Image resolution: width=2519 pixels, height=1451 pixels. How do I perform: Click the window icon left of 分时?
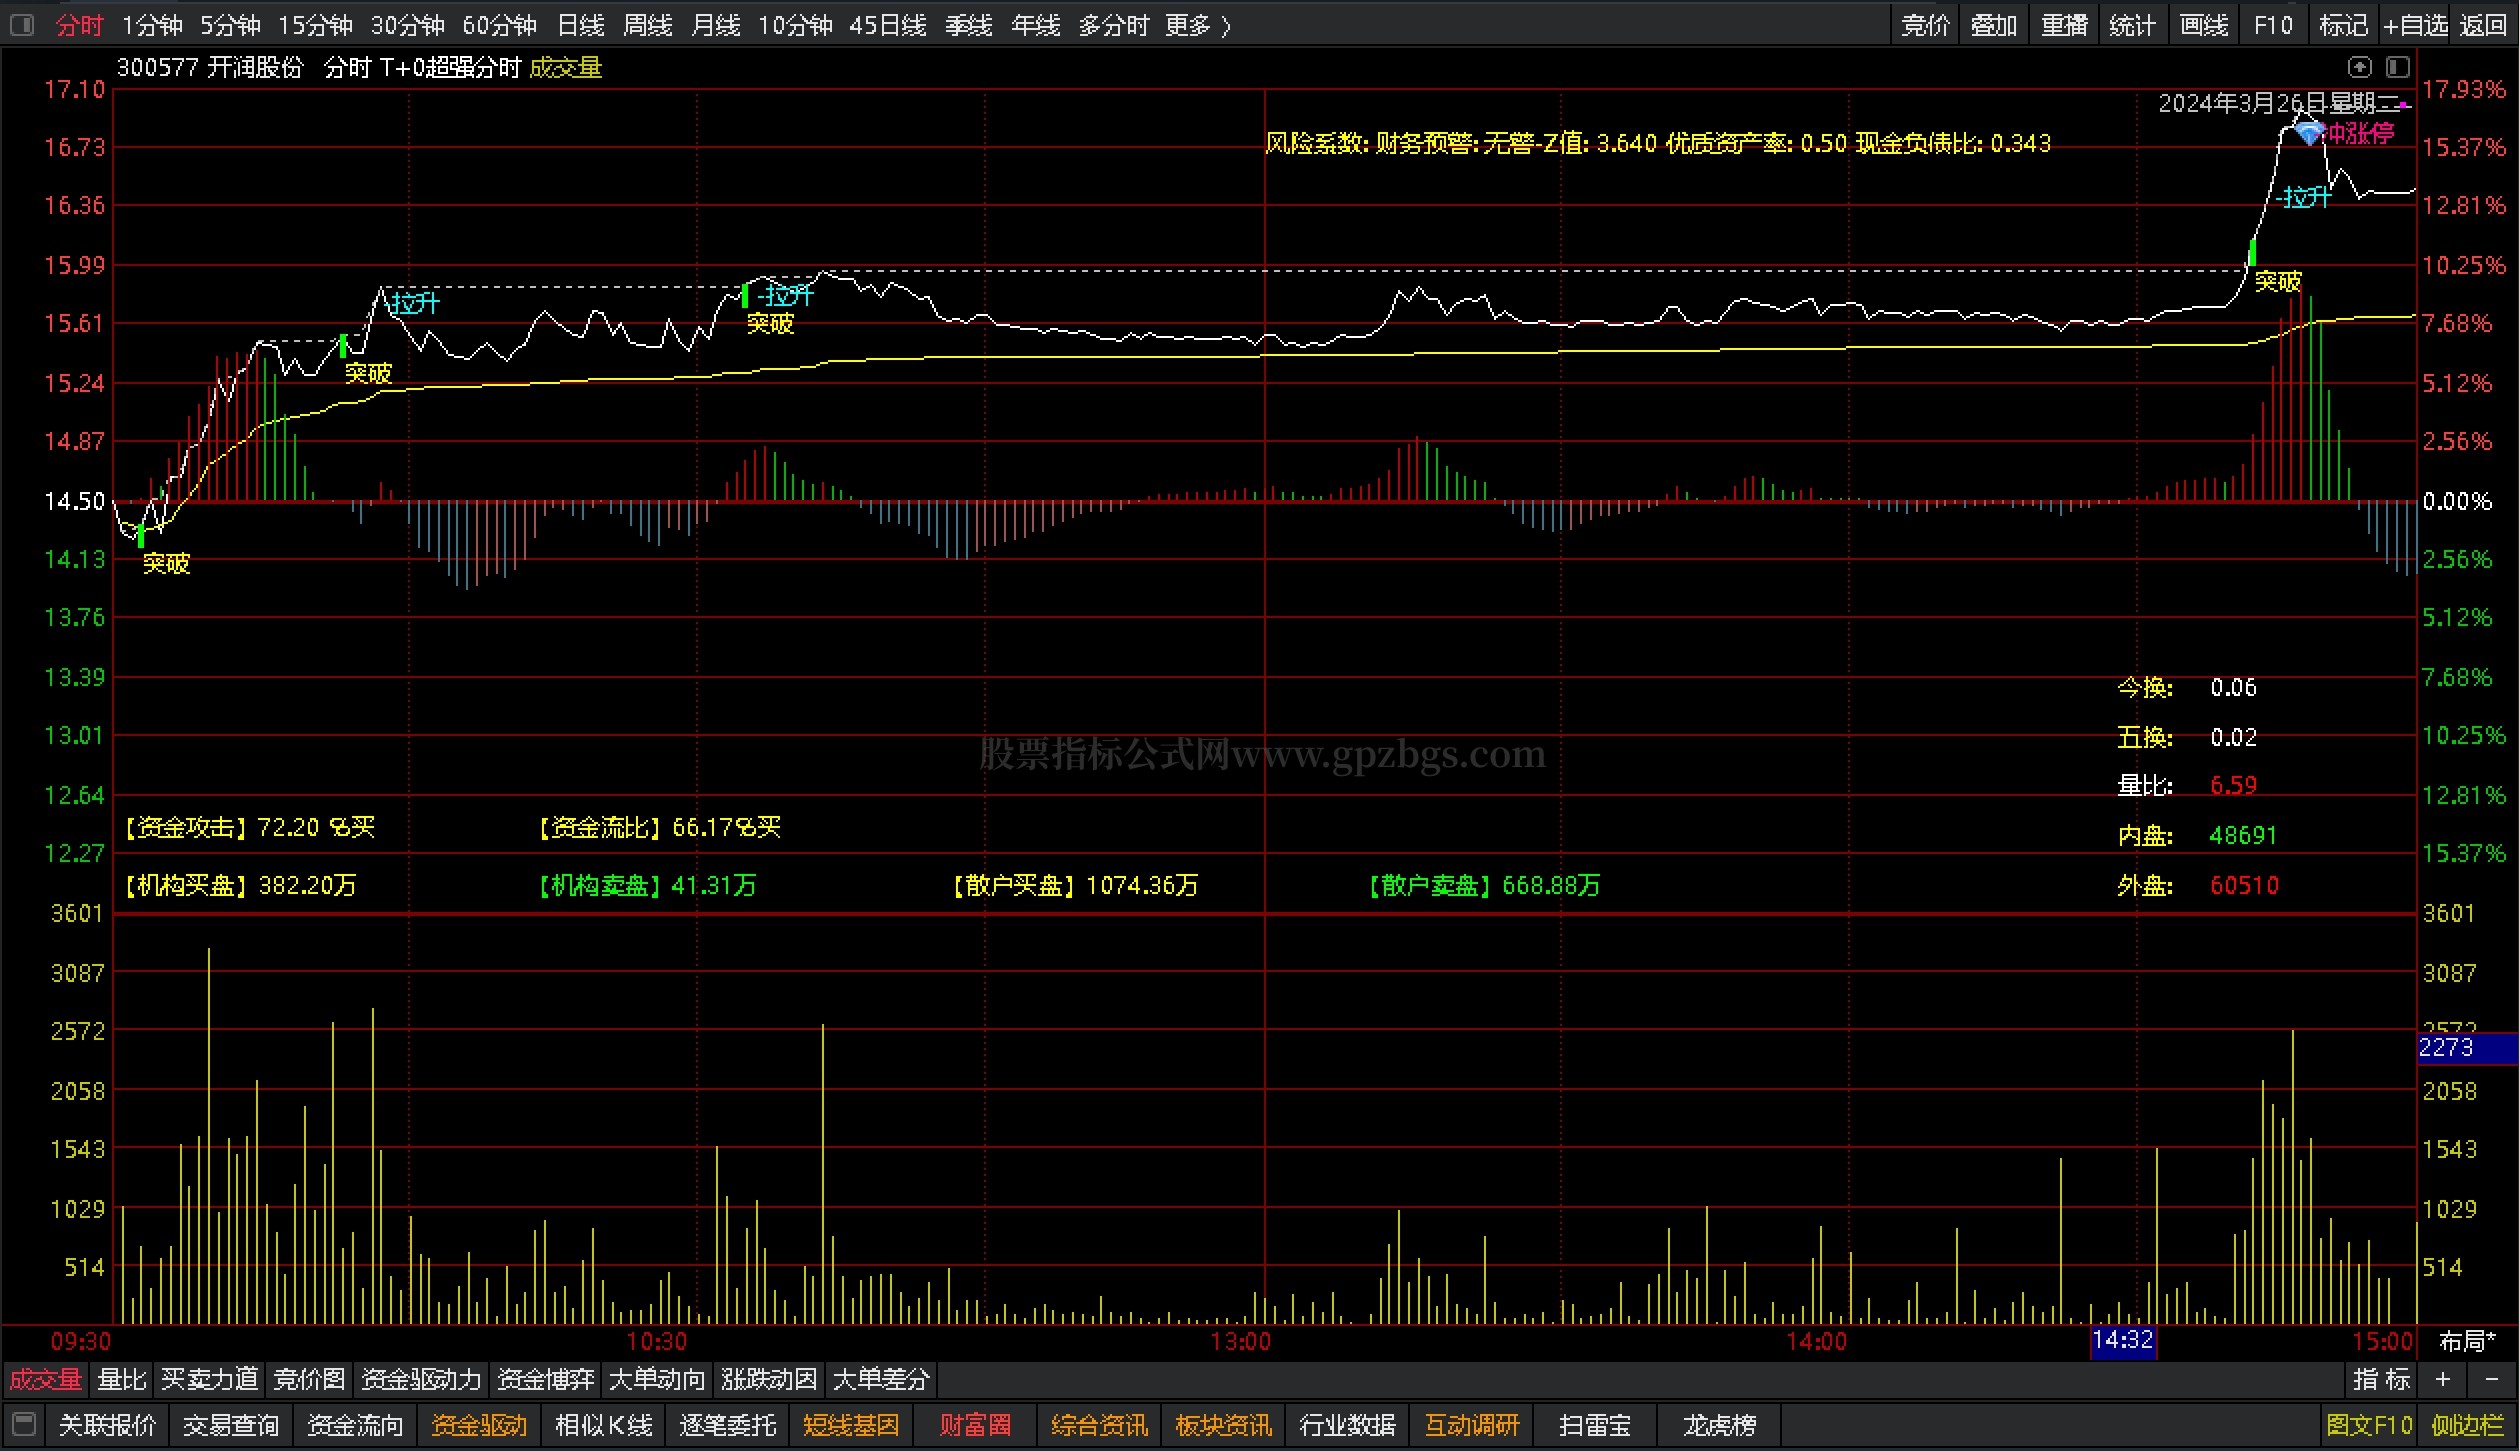point(22,25)
